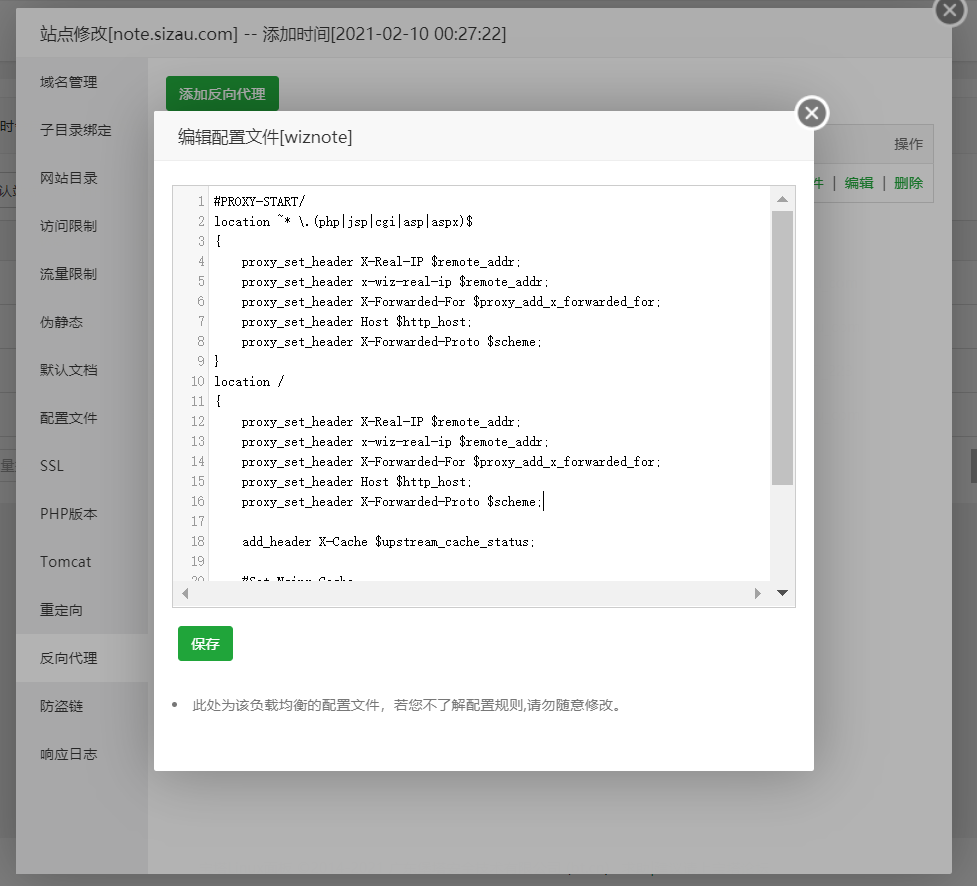
Task: Go to PHP版本 tab
Action: 69,514
